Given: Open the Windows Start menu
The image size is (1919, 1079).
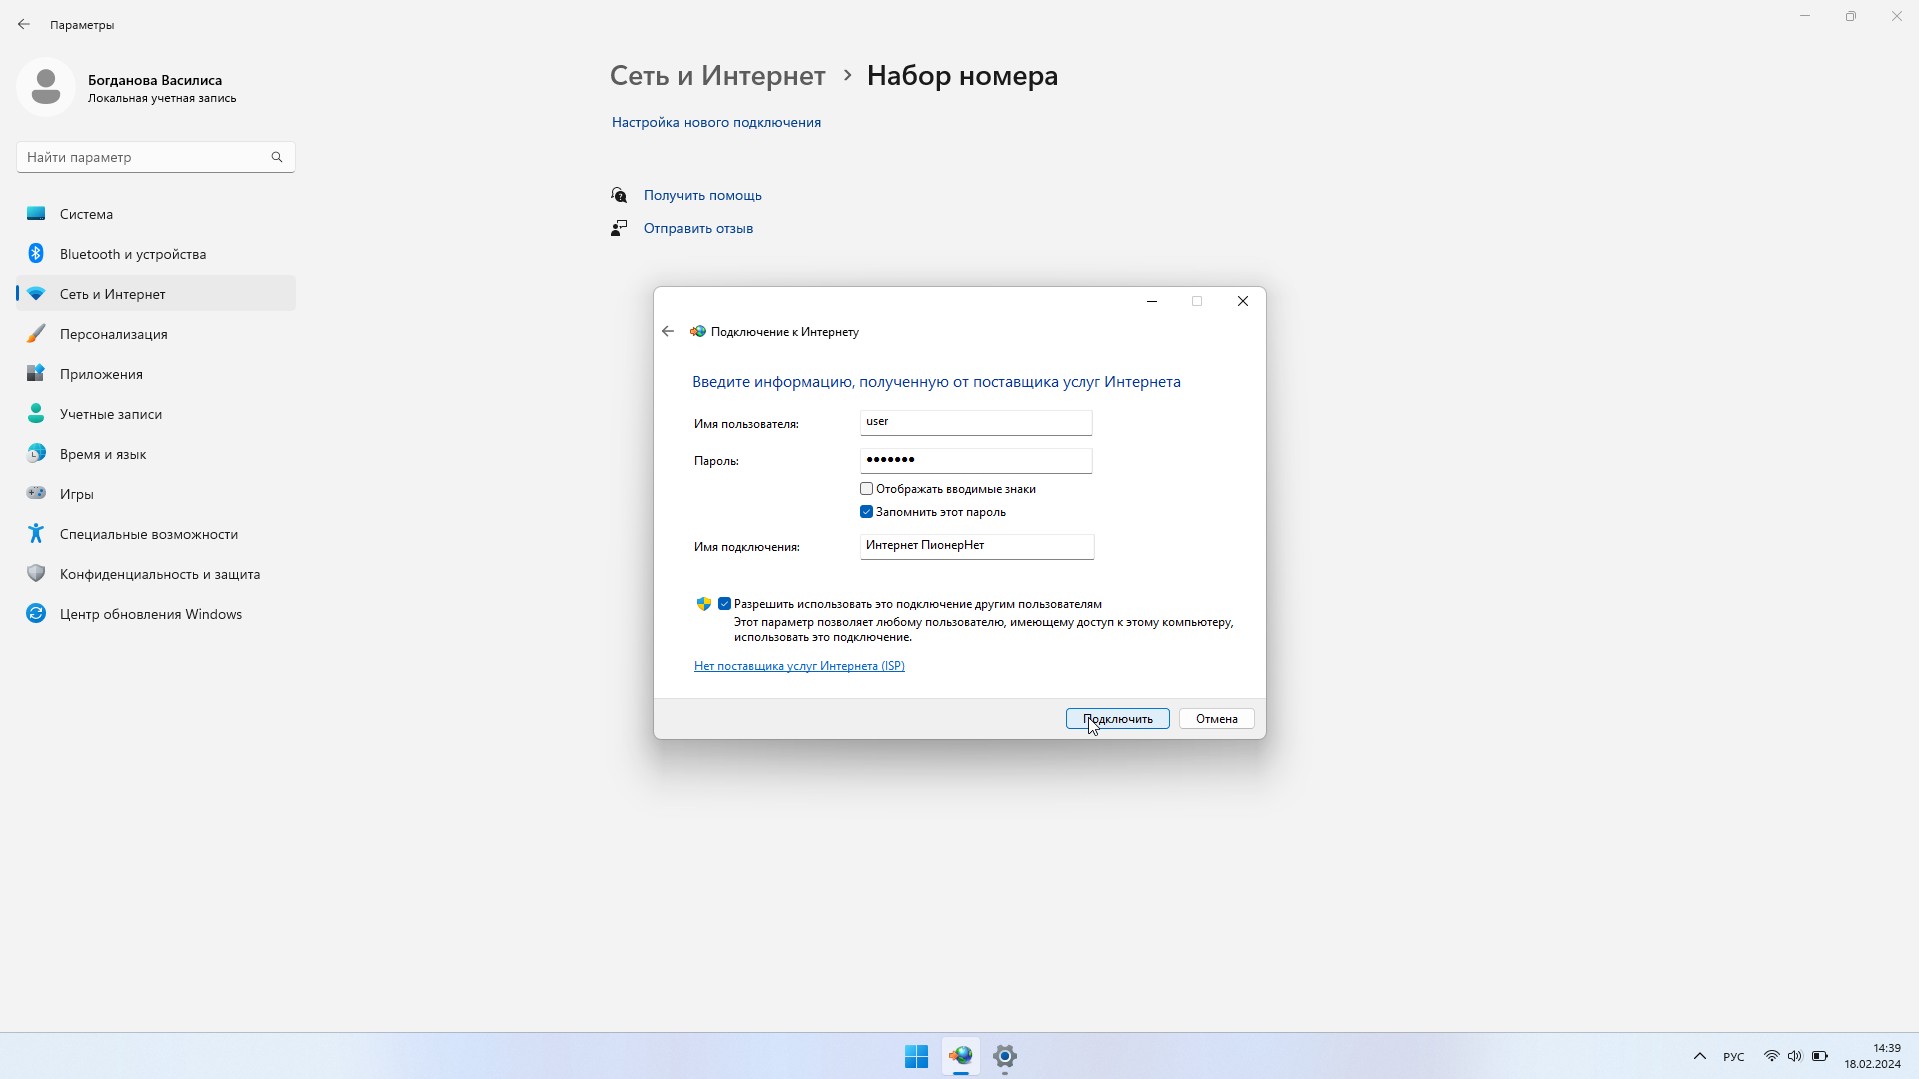Looking at the screenshot, I should 916,1056.
